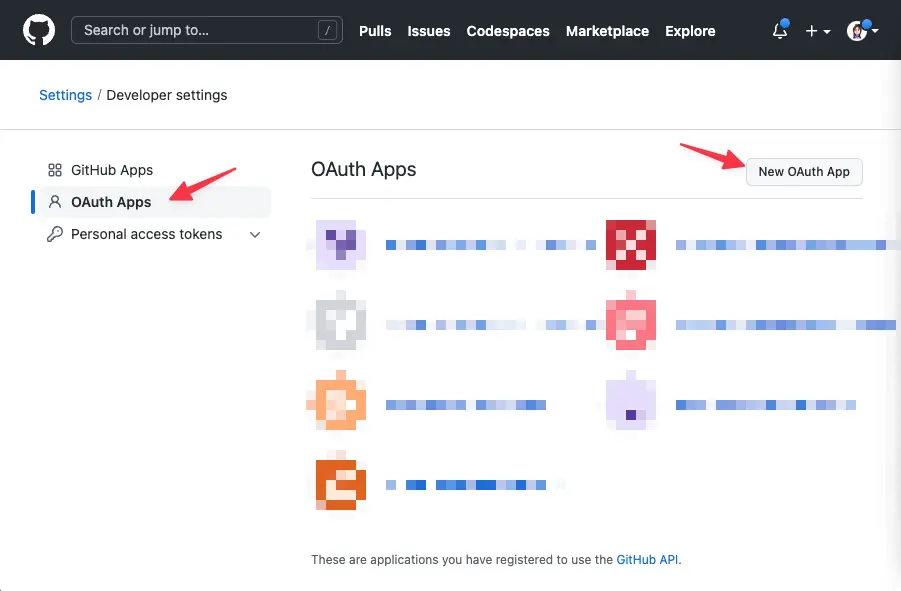Viewport: 901px width, 591px height.
Task: Open the Explore menu item
Action: (x=690, y=31)
